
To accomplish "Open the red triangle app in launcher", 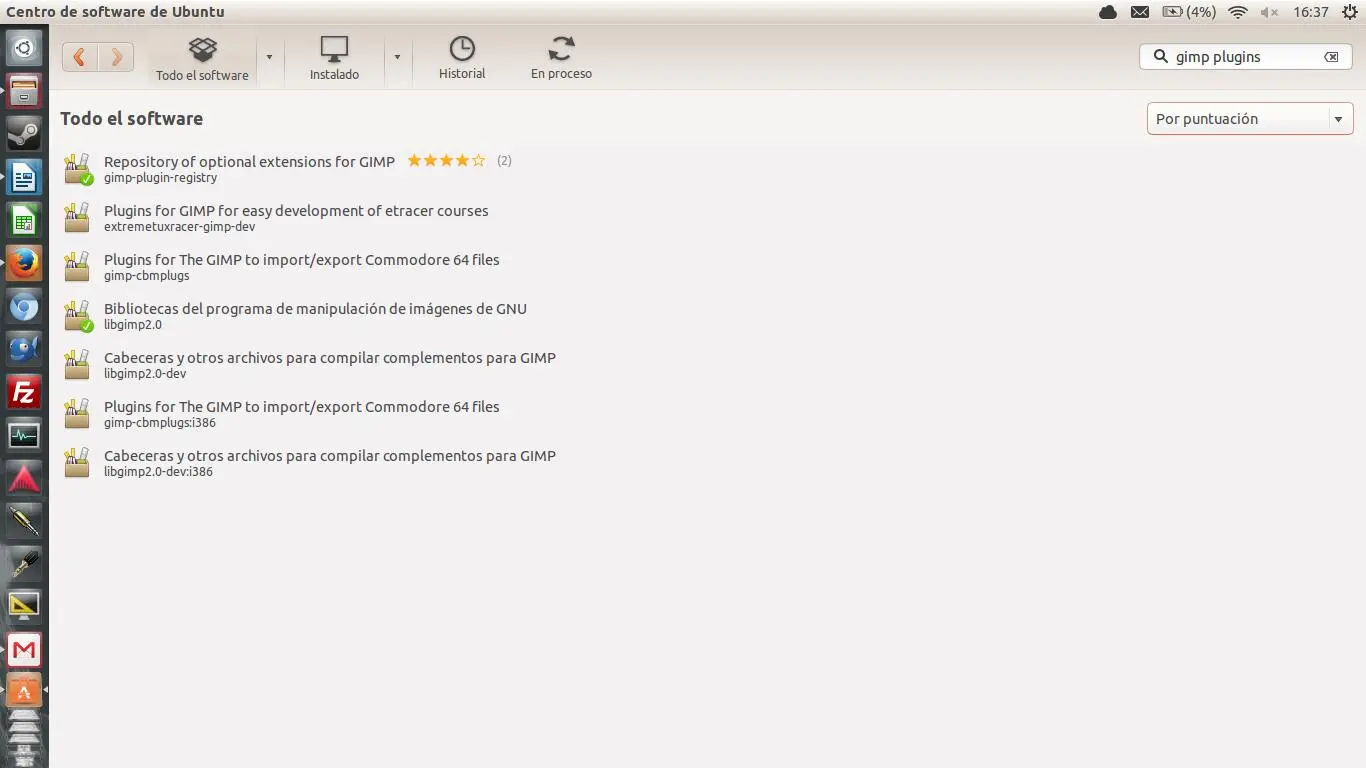I will pos(24,478).
